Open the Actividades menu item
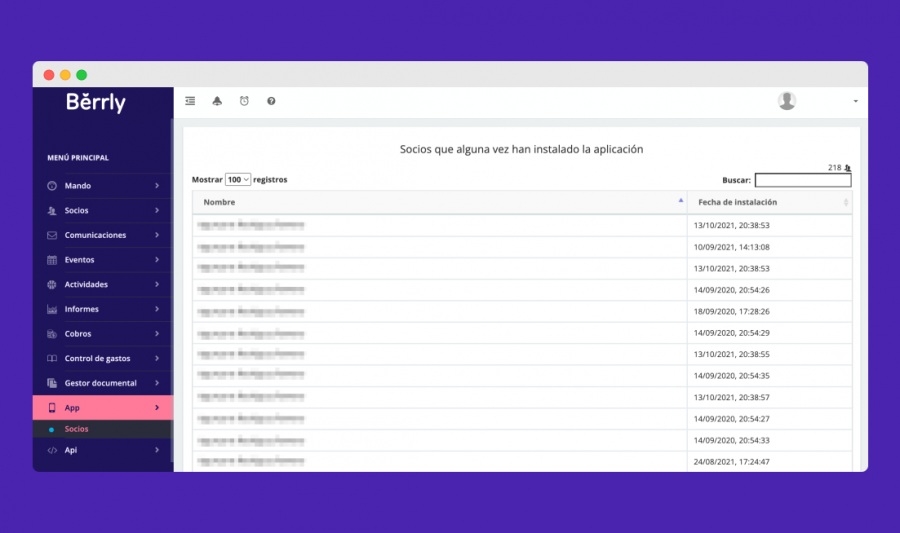Screen dimensions: 900x533 click(103, 285)
